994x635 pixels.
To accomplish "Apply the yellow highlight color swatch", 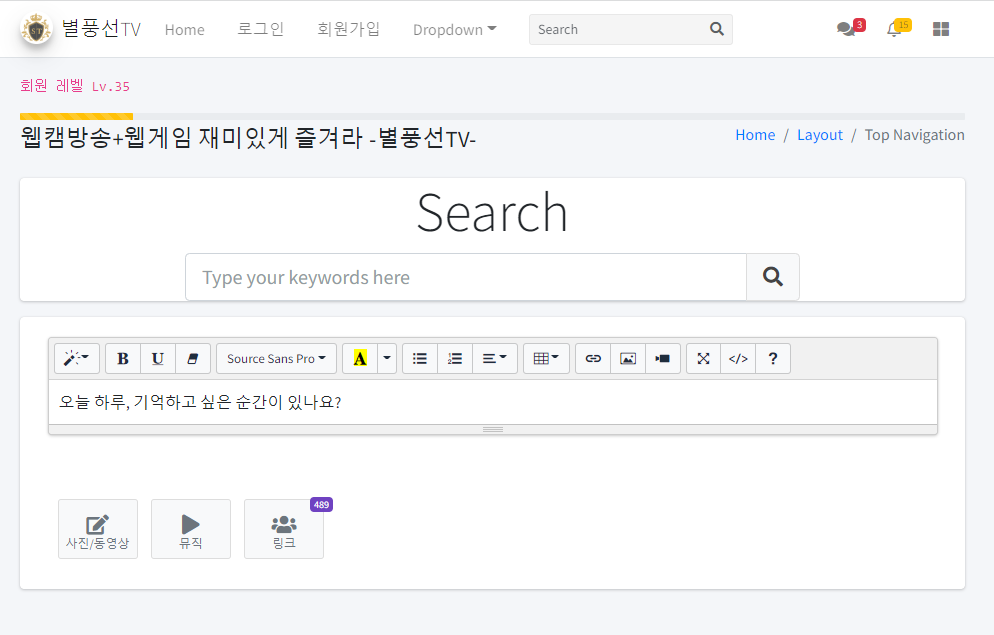I will point(360,359).
